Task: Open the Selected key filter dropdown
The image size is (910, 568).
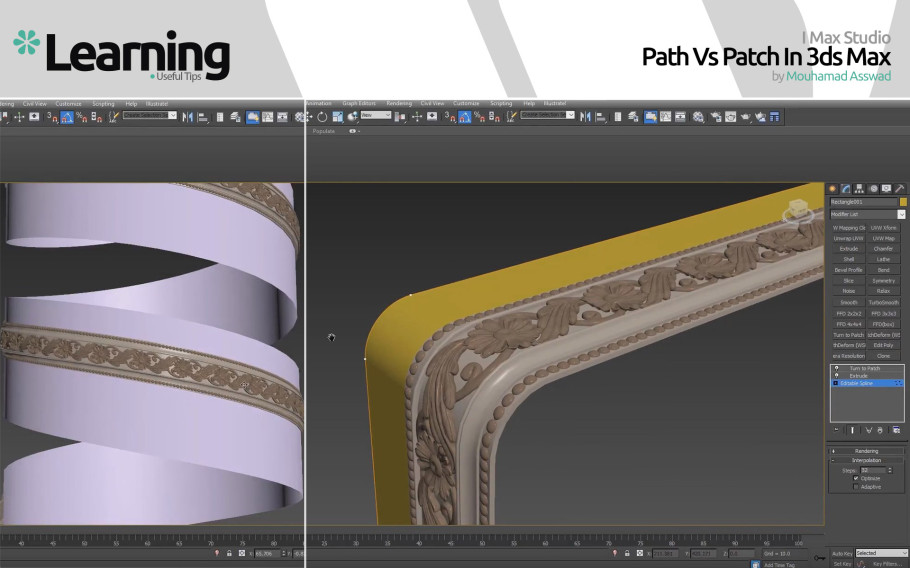Action: pos(881,553)
